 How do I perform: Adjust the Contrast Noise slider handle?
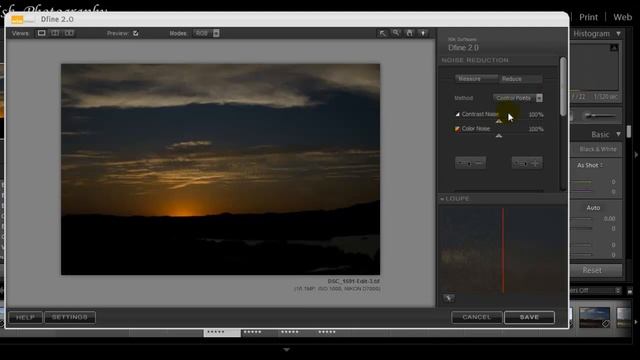499,121
